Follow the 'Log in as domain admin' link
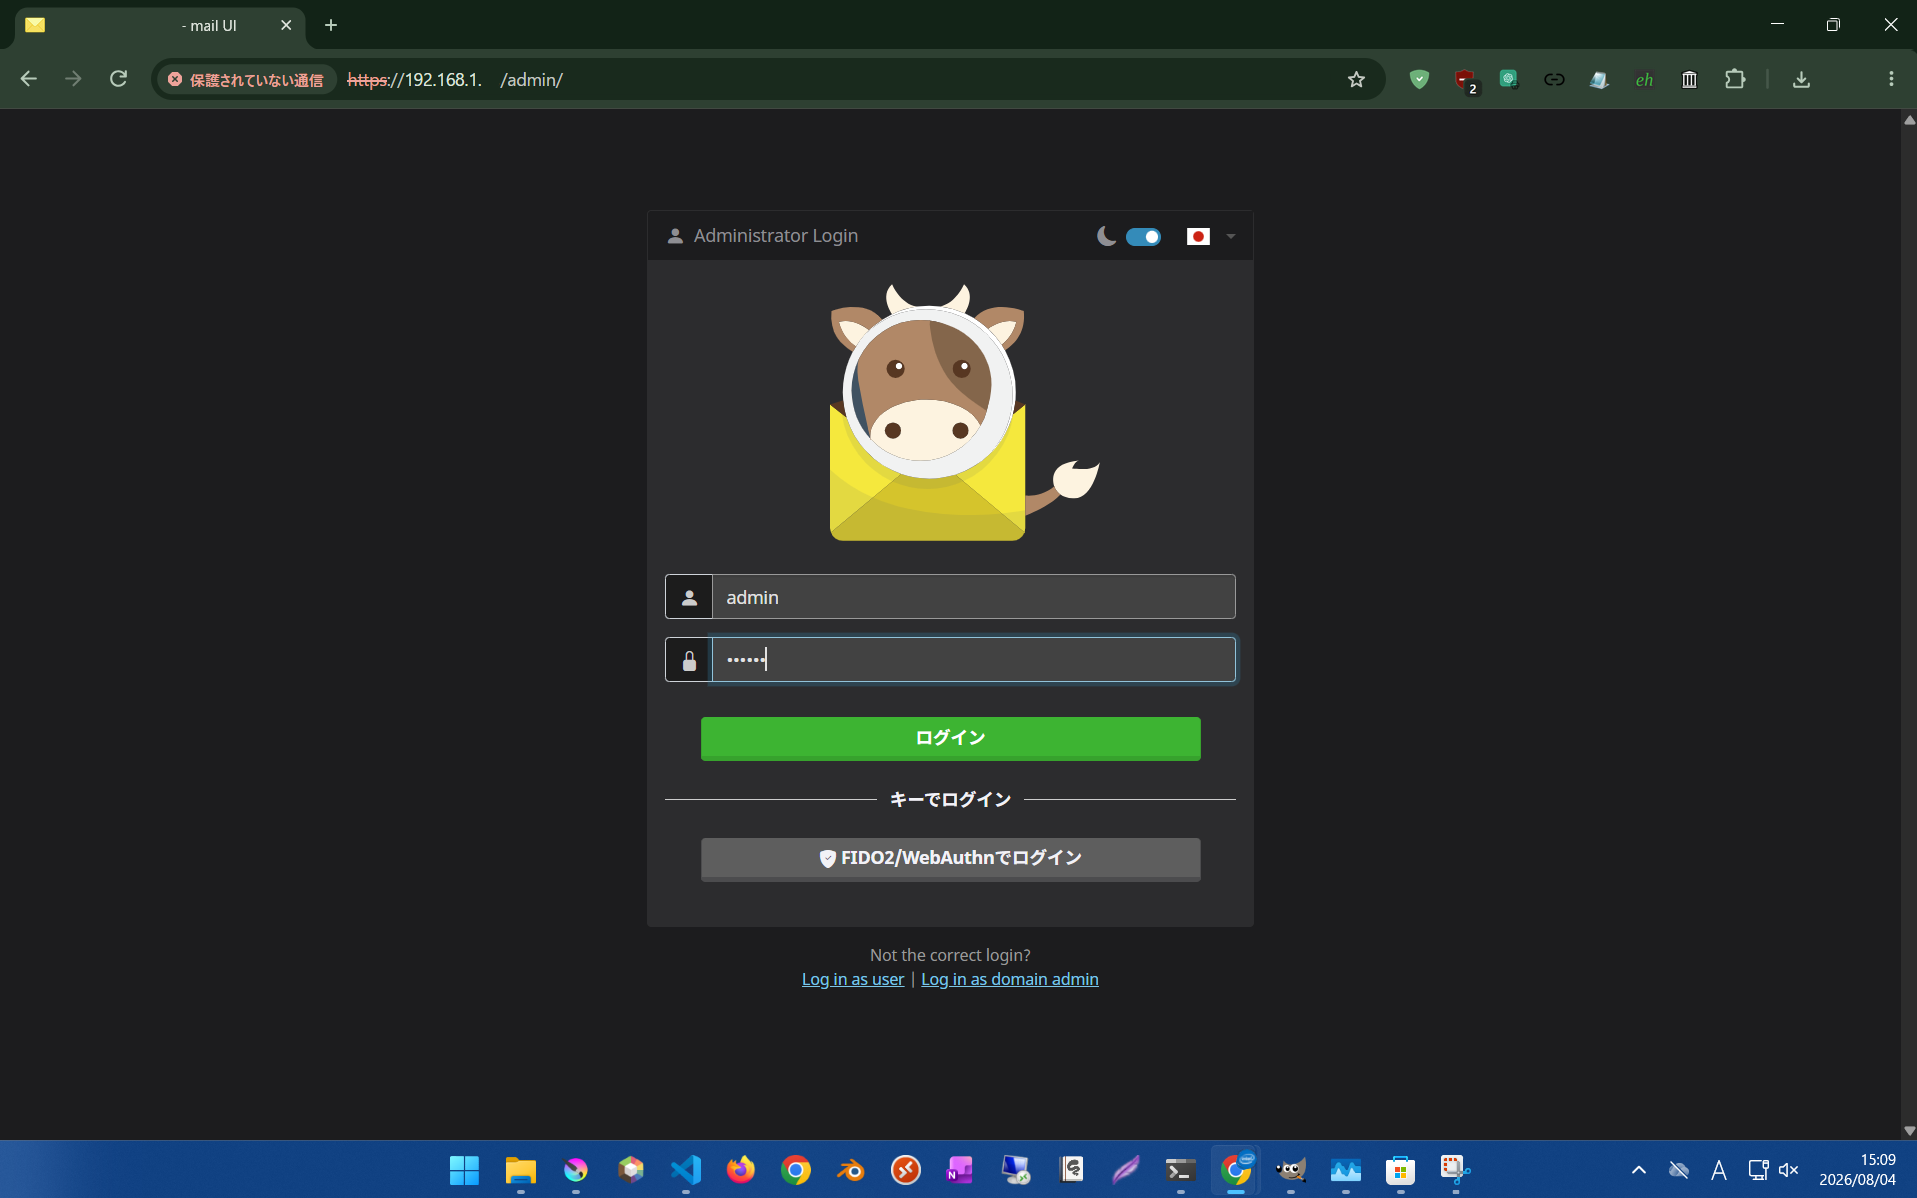 (1009, 979)
